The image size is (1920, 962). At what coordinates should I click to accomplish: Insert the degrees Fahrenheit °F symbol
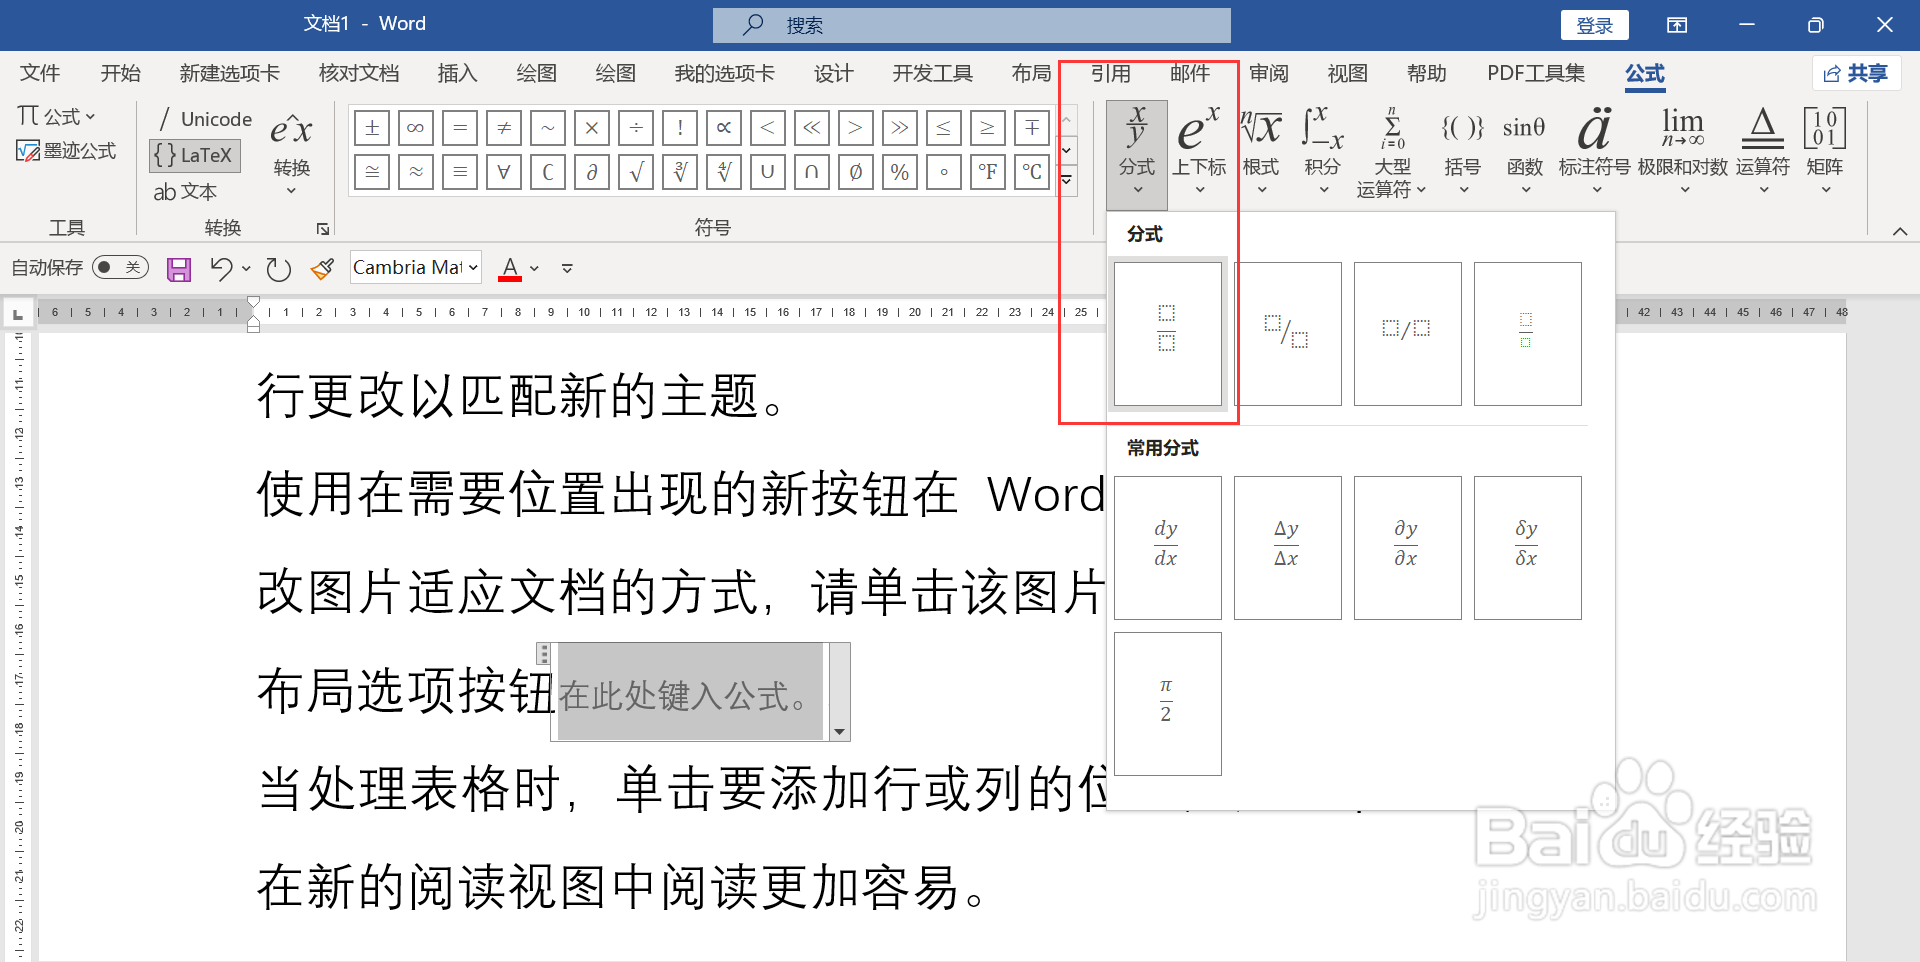988,172
